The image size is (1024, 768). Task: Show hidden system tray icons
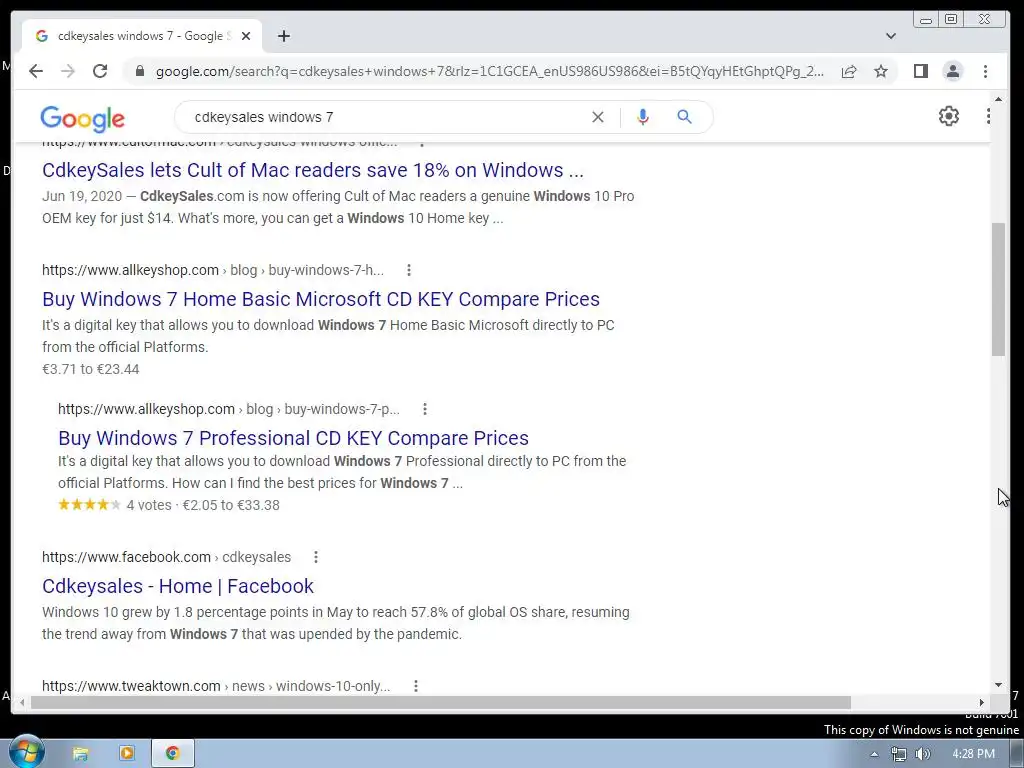point(874,754)
